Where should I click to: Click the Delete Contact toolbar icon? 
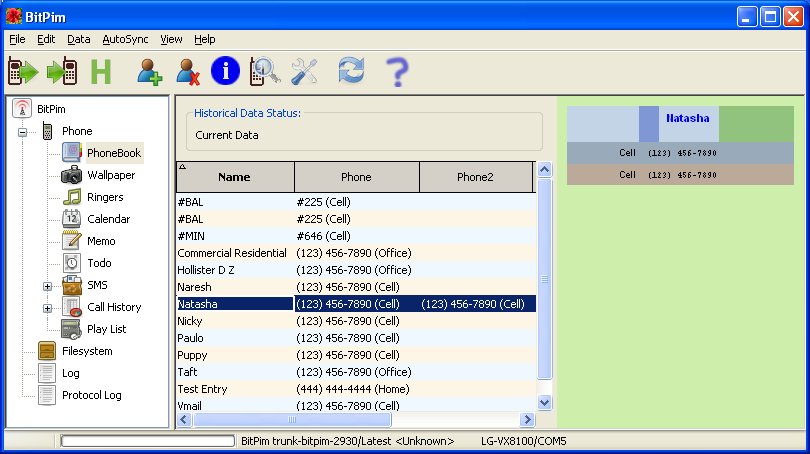[187, 72]
